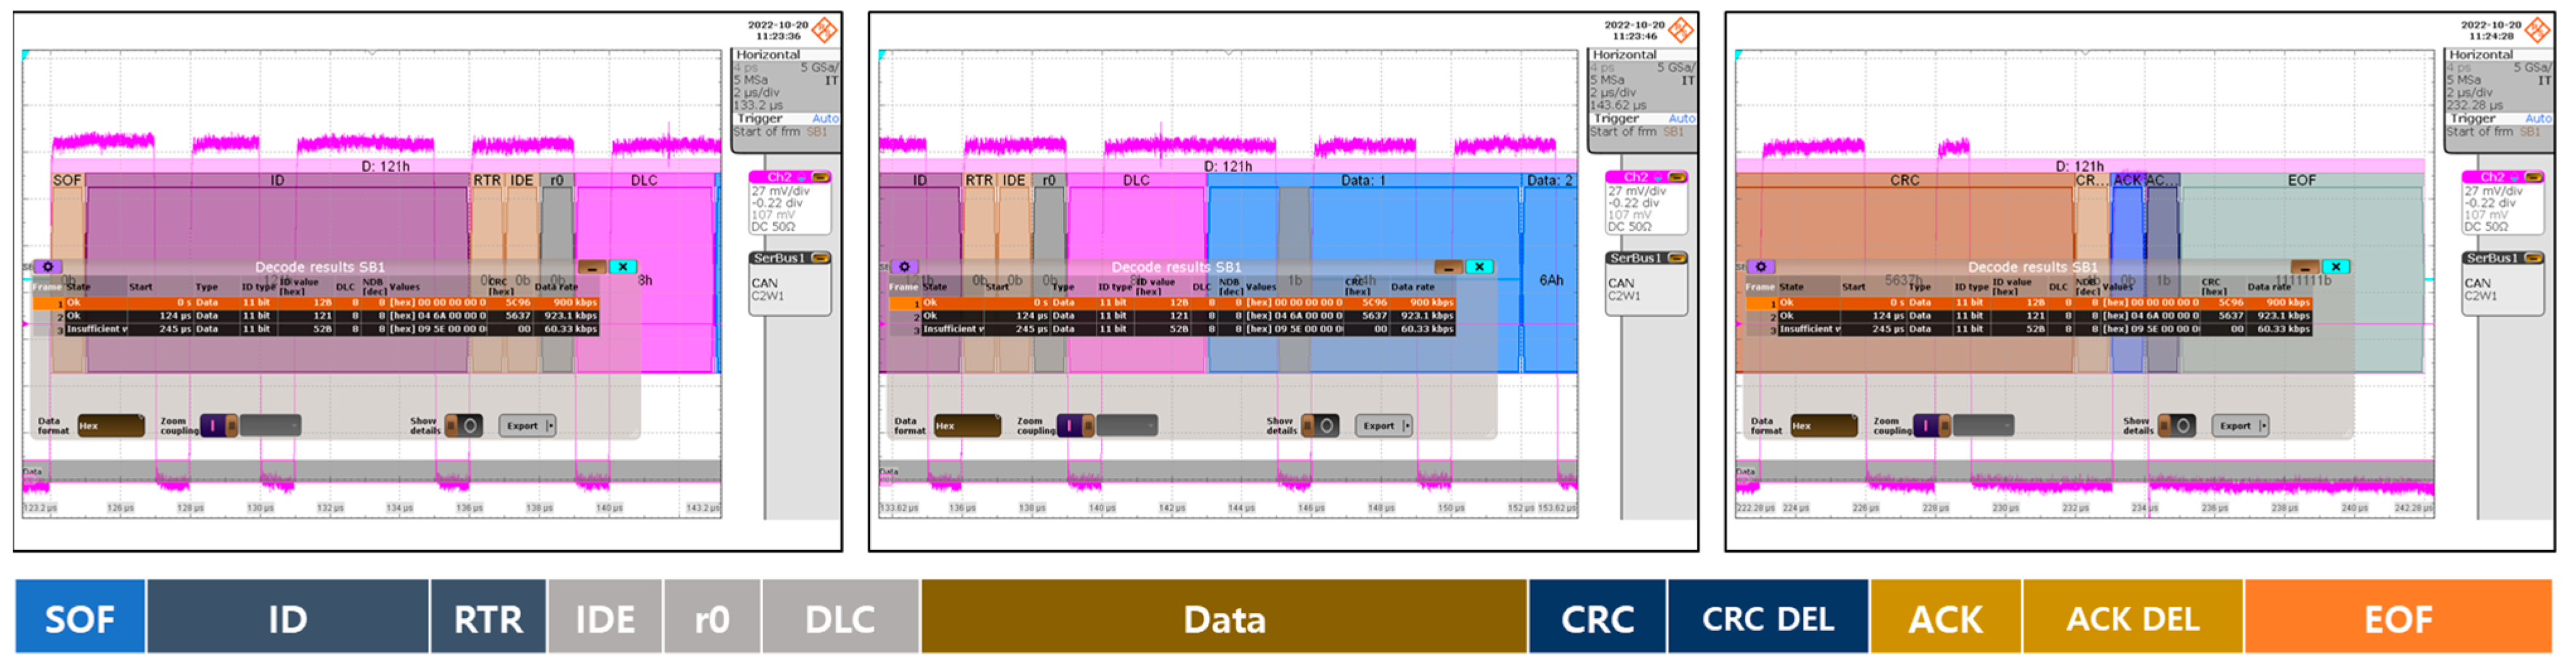The height and width of the screenshot is (668, 2576).
Task: Open grey dropdown beside Zoom coupling, middle capture
Action: point(1128,426)
